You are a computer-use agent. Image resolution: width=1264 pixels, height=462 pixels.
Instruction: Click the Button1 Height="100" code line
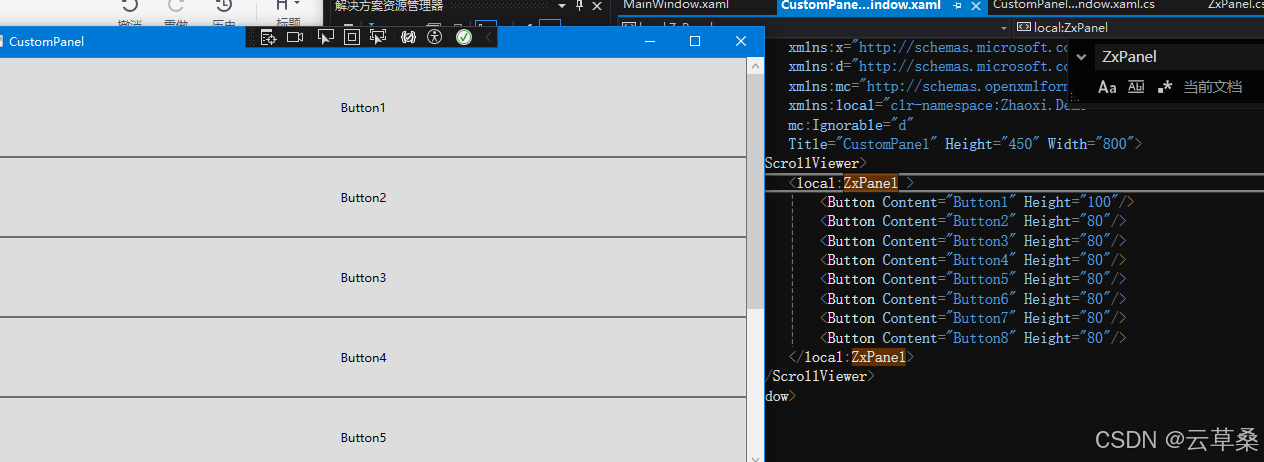978,202
